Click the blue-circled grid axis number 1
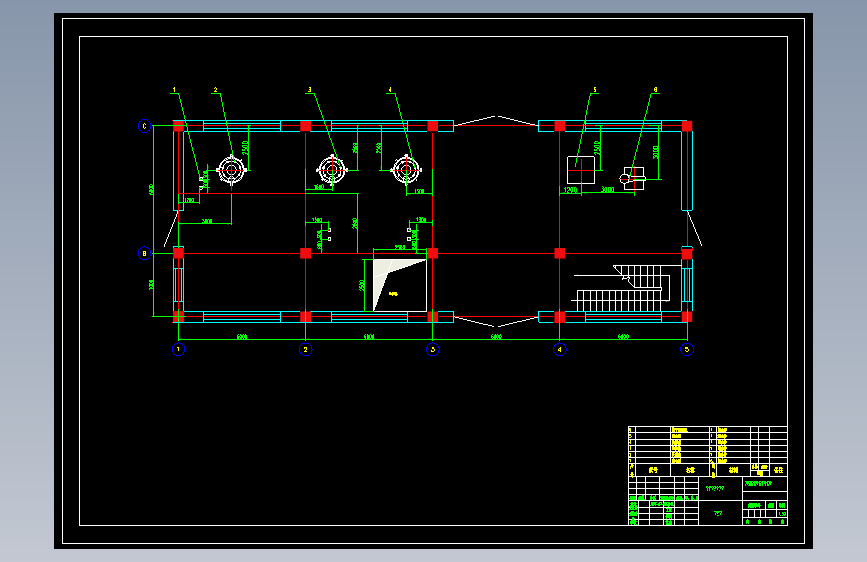The width and height of the screenshot is (867, 562). tap(178, 349)
